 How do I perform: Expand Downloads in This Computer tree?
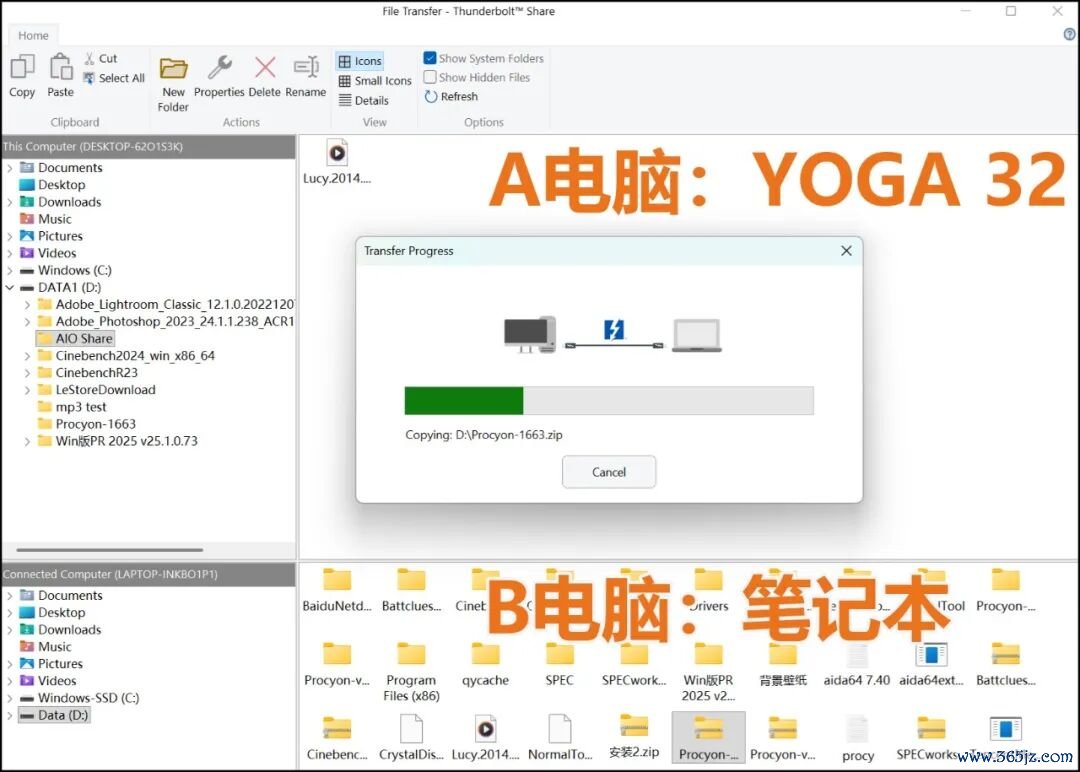[10, 202]
